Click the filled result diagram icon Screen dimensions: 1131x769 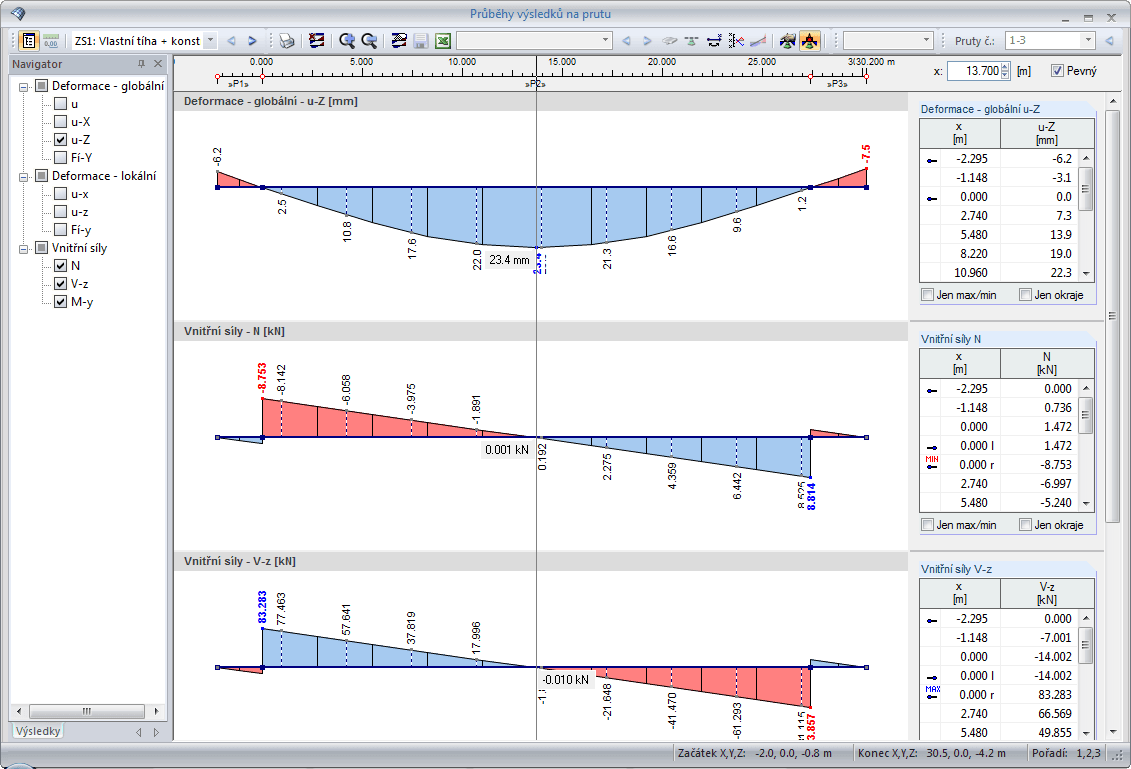(788, 41)
